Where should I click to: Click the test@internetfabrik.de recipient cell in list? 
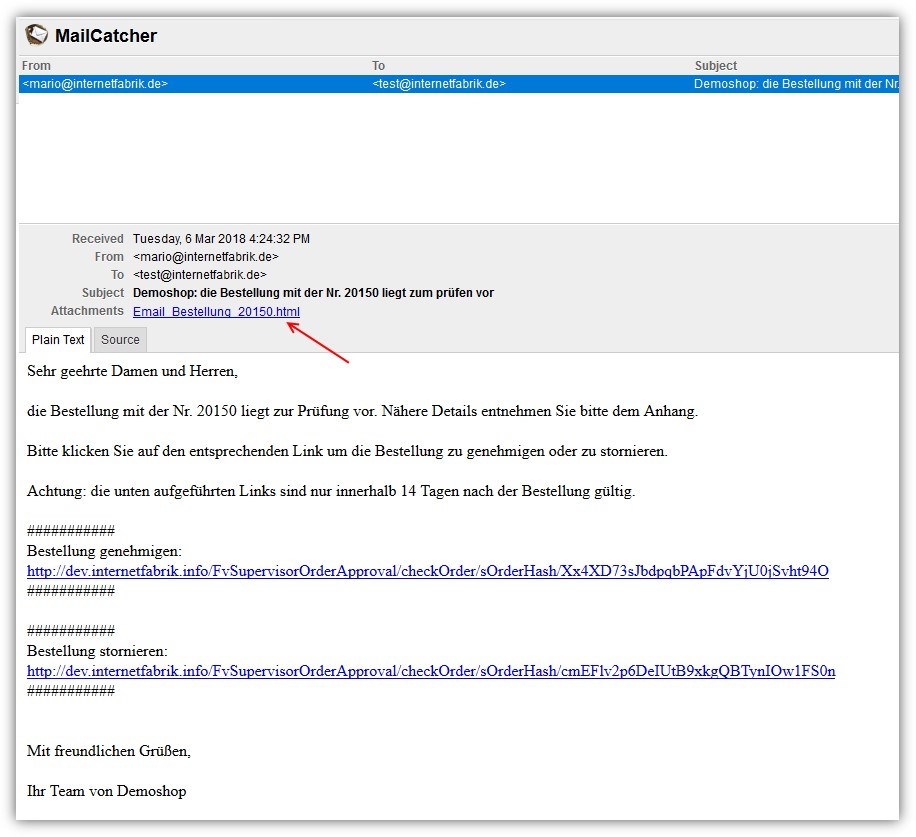pyautogui.click(x=439, y=84)
